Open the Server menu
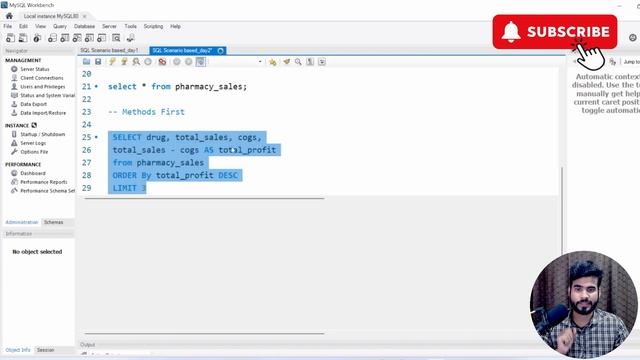 pyautogui.click(x=109, y=26)
